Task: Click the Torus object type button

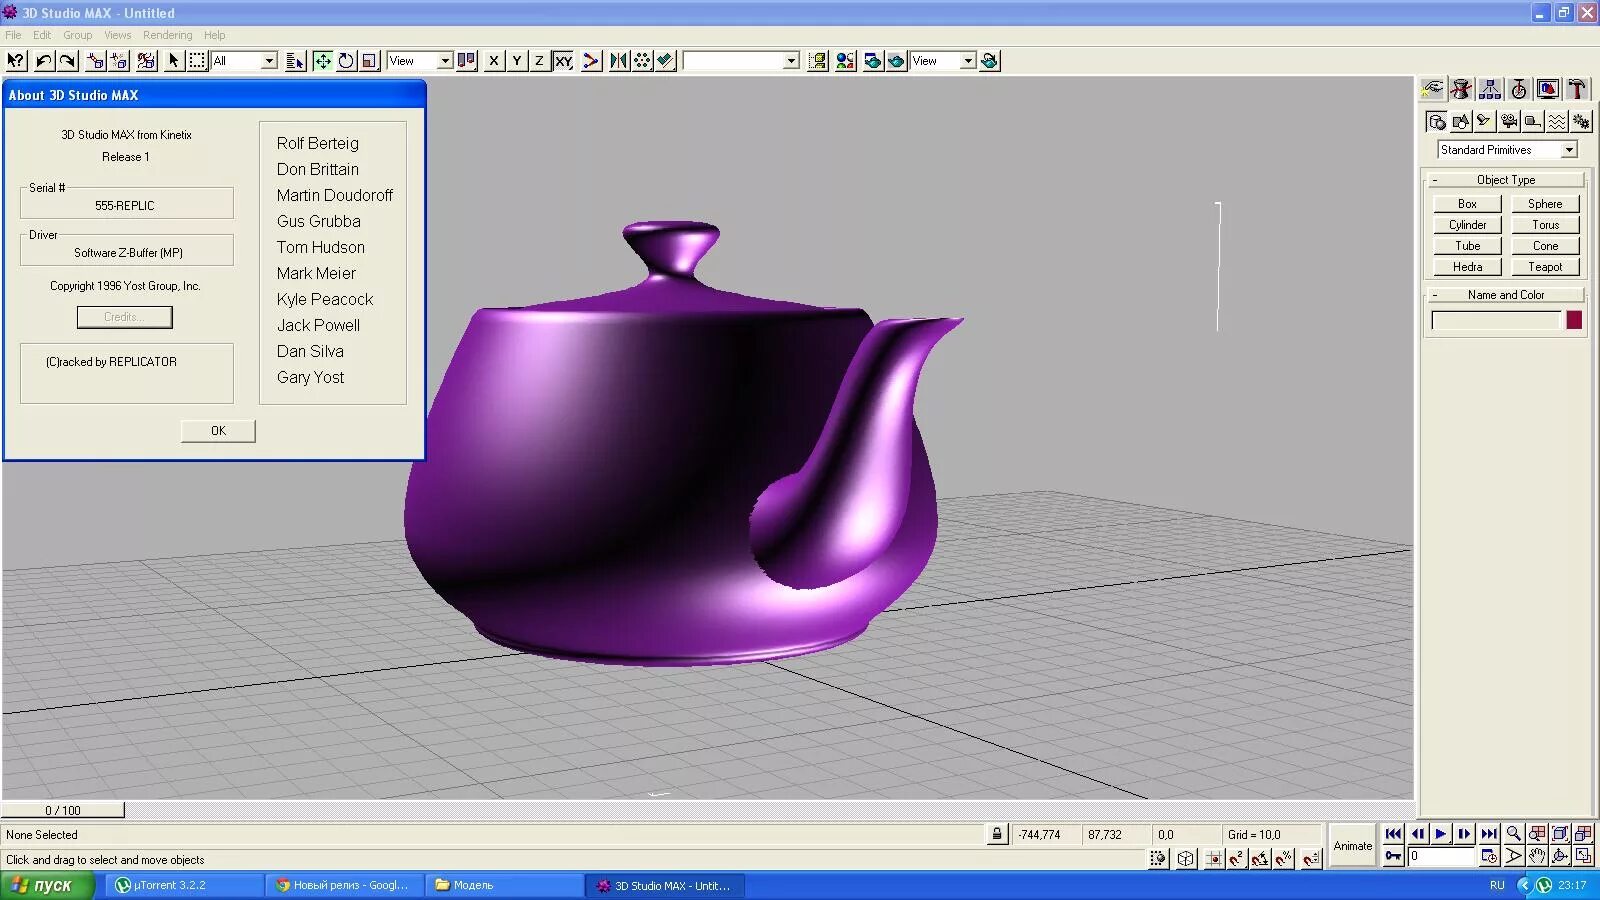Action: coord(1545,225)
